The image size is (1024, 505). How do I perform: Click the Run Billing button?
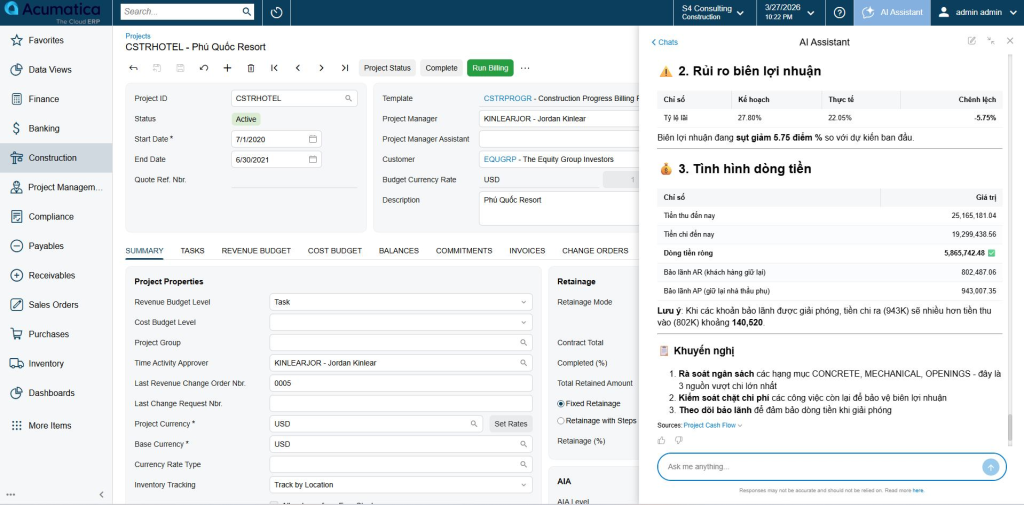(490, 68)
